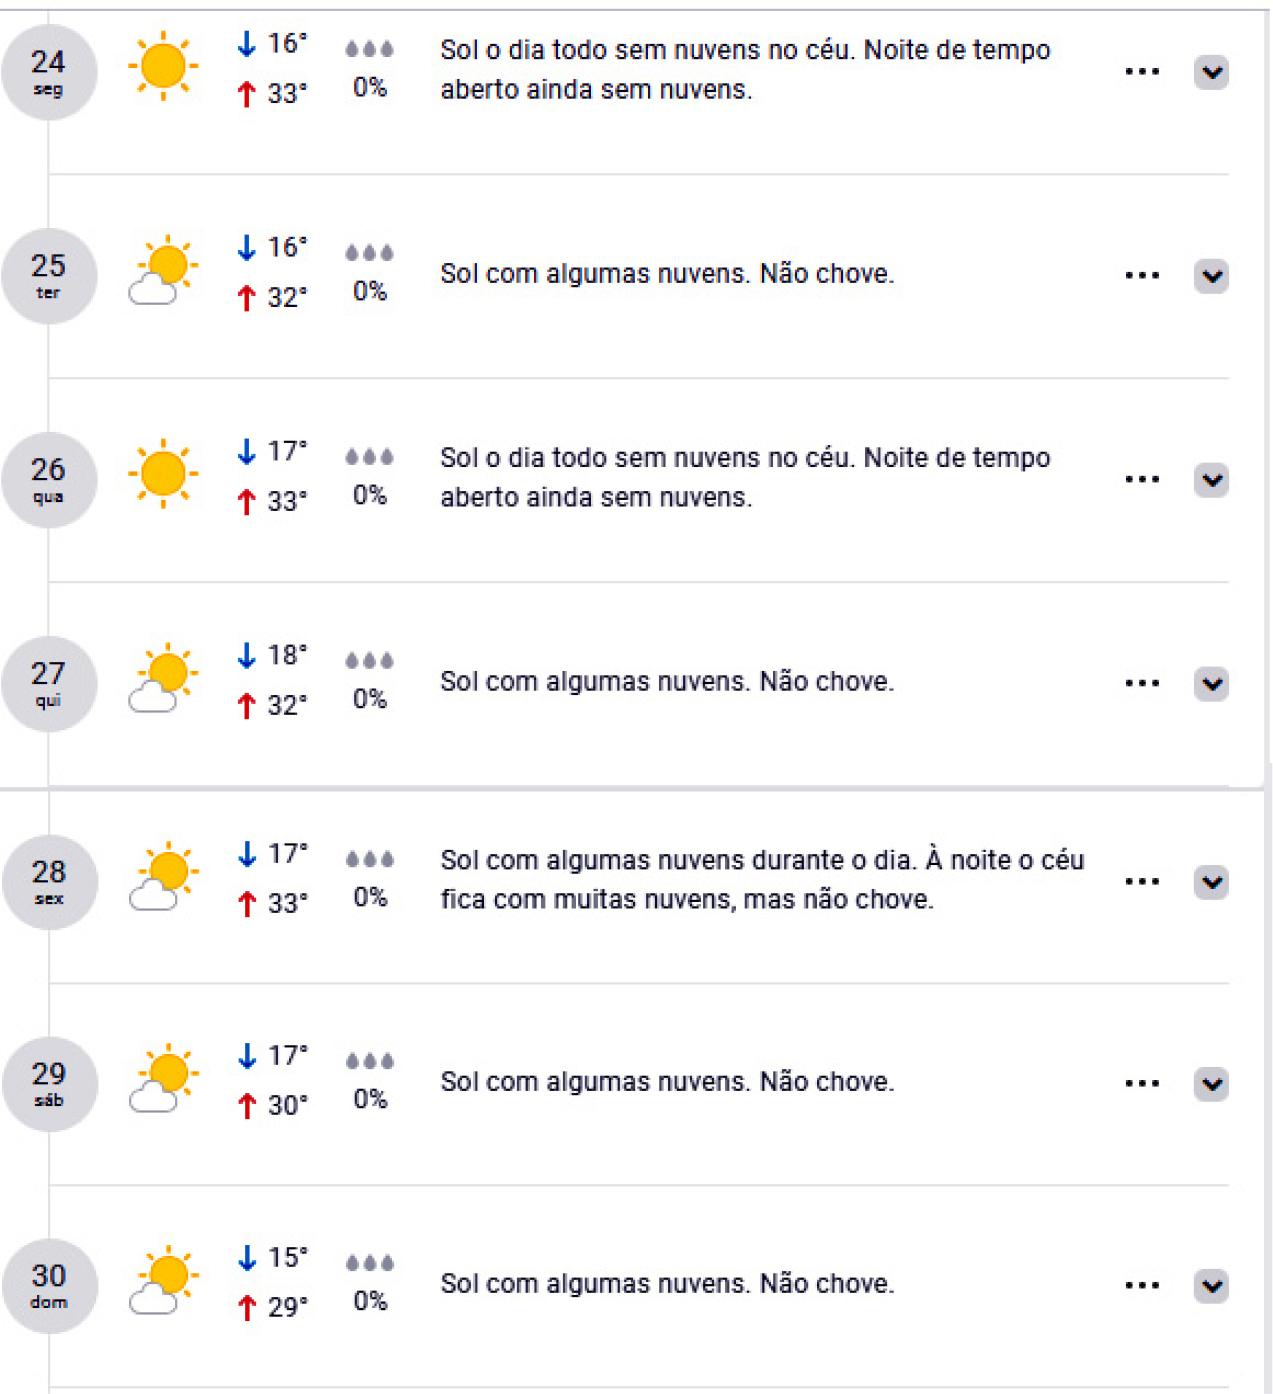The image size is (1273, 1394).
Task: Open the three-dot menu for day 29
Action: 1142,1083
